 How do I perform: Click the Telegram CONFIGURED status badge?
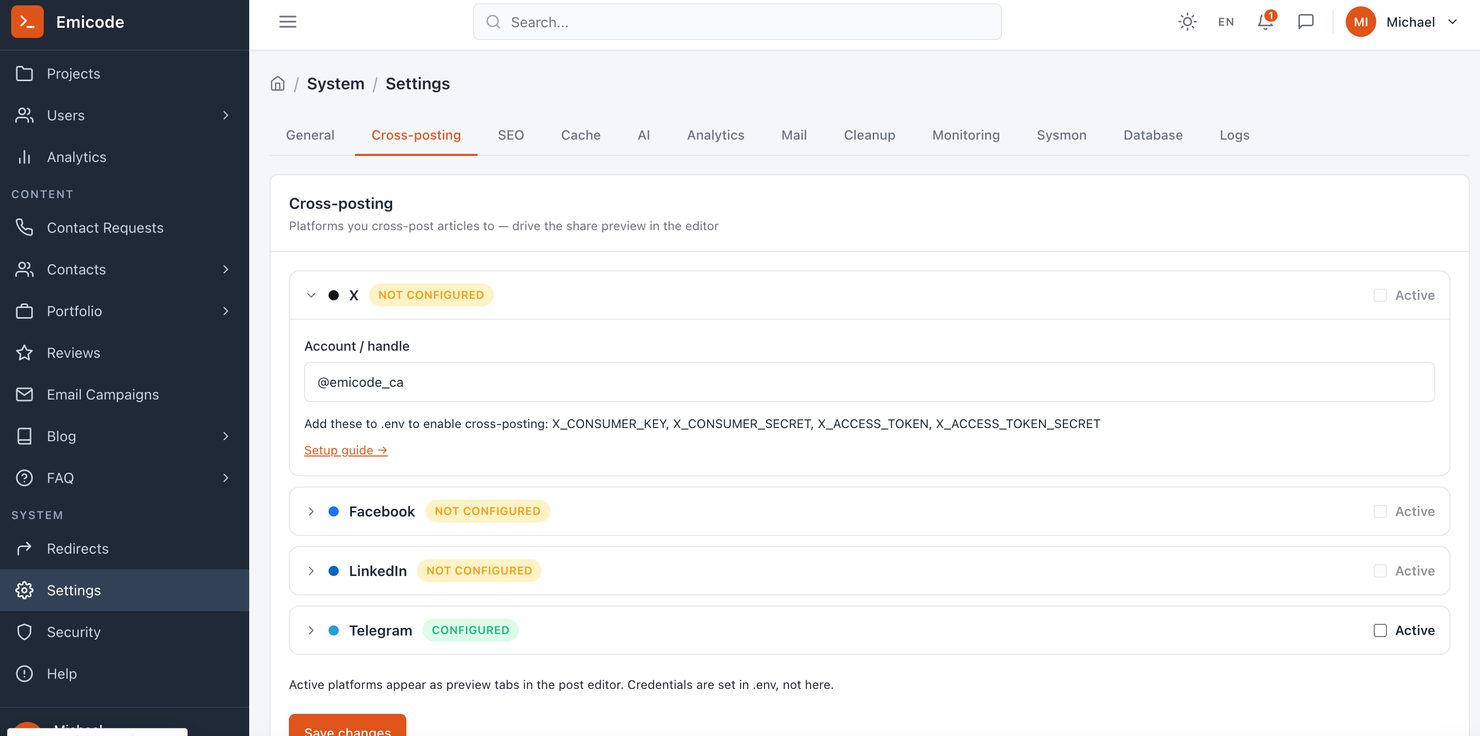pos(471,631)
